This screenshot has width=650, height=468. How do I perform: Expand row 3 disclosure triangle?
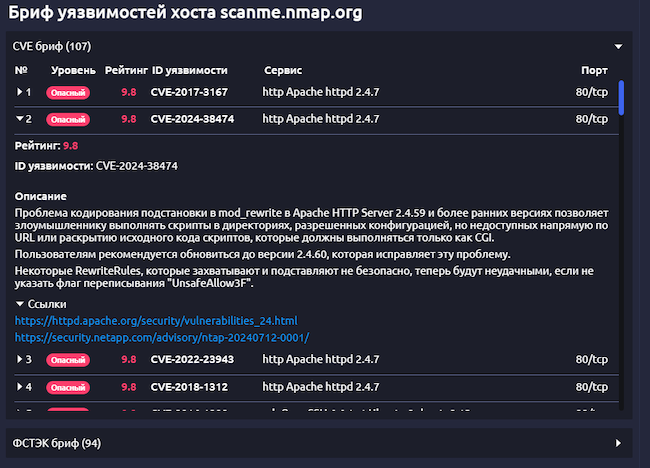click(20, 359)
